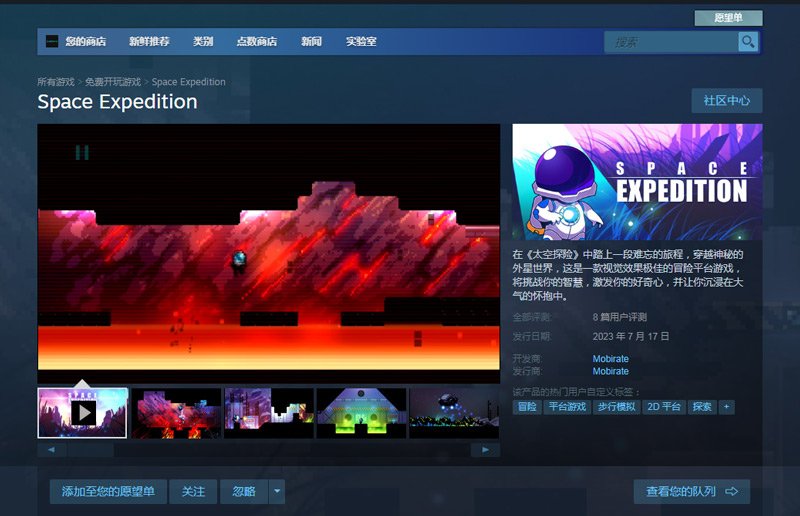Open 所有游戏 breadcrumb link
800x516 pixels.
pyautogui.click(x=56, y=82)
